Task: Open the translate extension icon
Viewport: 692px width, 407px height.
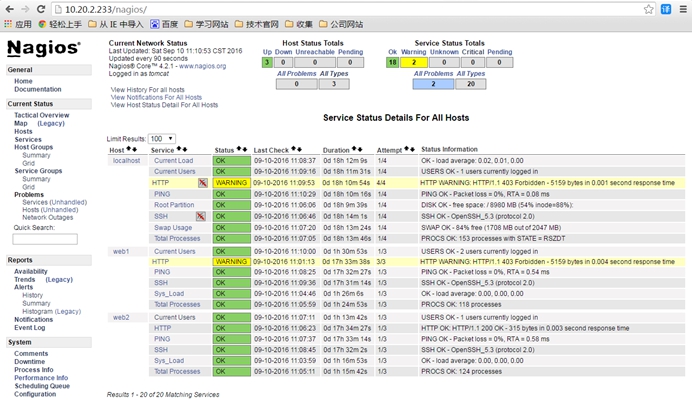Action: tap(666, 9)
